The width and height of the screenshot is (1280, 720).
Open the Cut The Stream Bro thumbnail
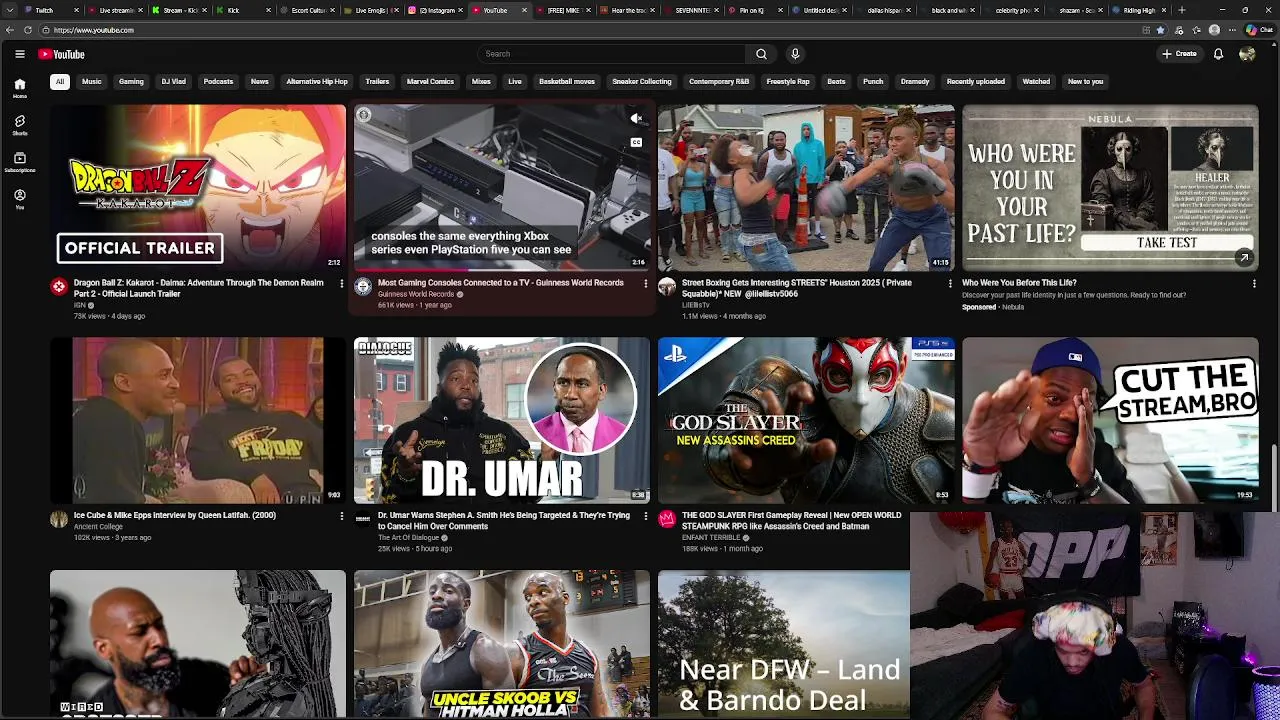point(1110,420)
